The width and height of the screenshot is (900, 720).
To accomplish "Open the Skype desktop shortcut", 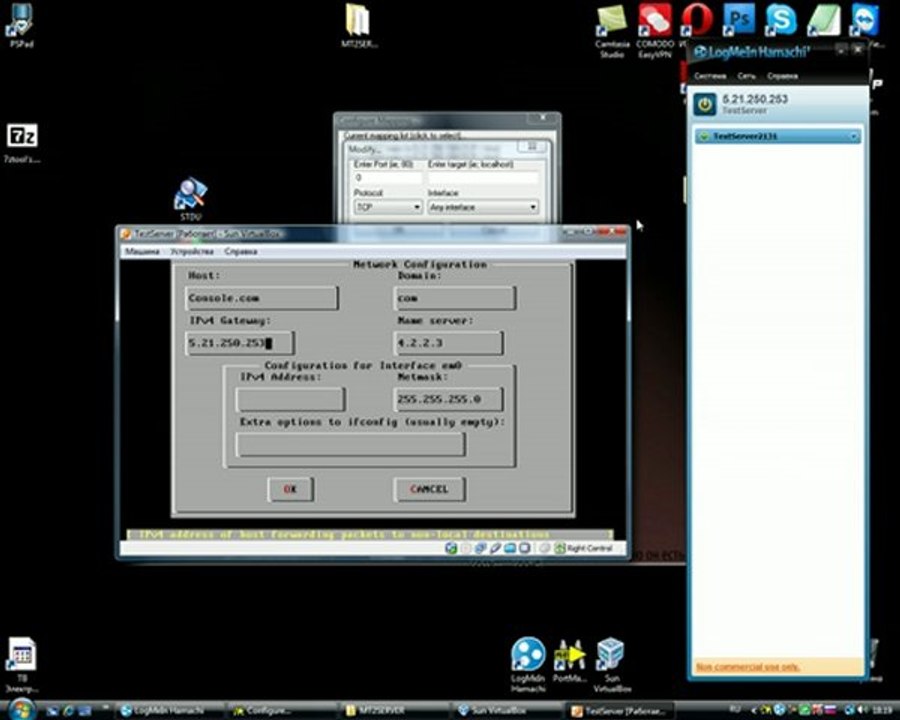I will click(781, 18).
